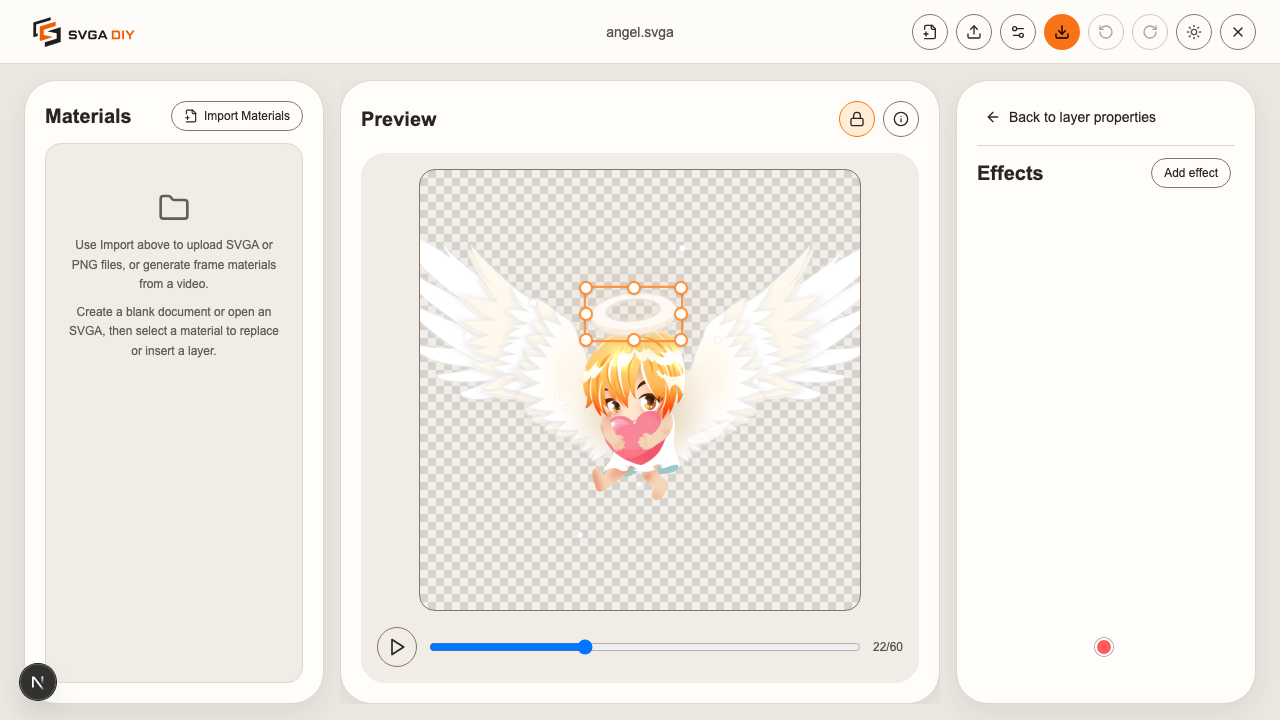Play the animation preview
The width and height of the screenshot is (1280, 720).
(397, 647)
